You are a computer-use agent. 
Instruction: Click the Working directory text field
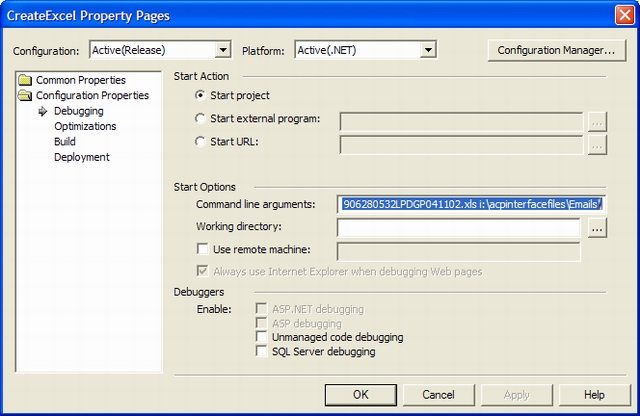click(x=459, y=227)
